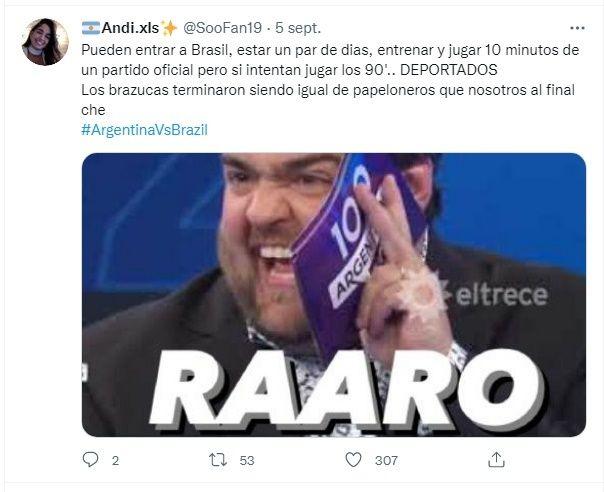The image size is (604, 492).
Task: Open the three-dot more options menu
Action: tap(577, 28)
